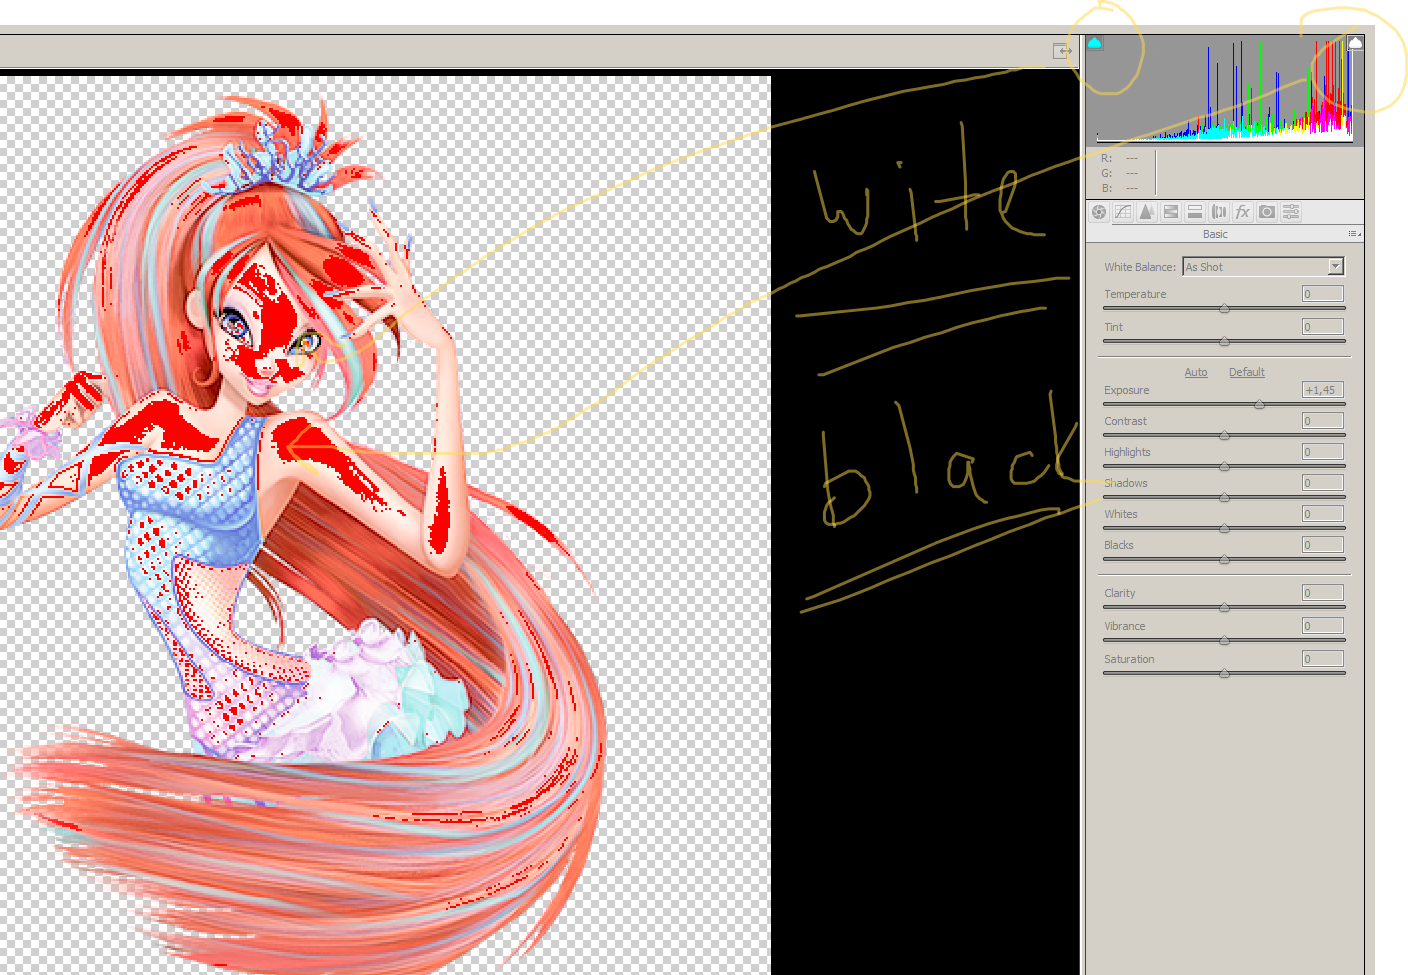Focus the Contrast value field
The height and width of the screenshot is (975, 1408).
coord(1323,421)
